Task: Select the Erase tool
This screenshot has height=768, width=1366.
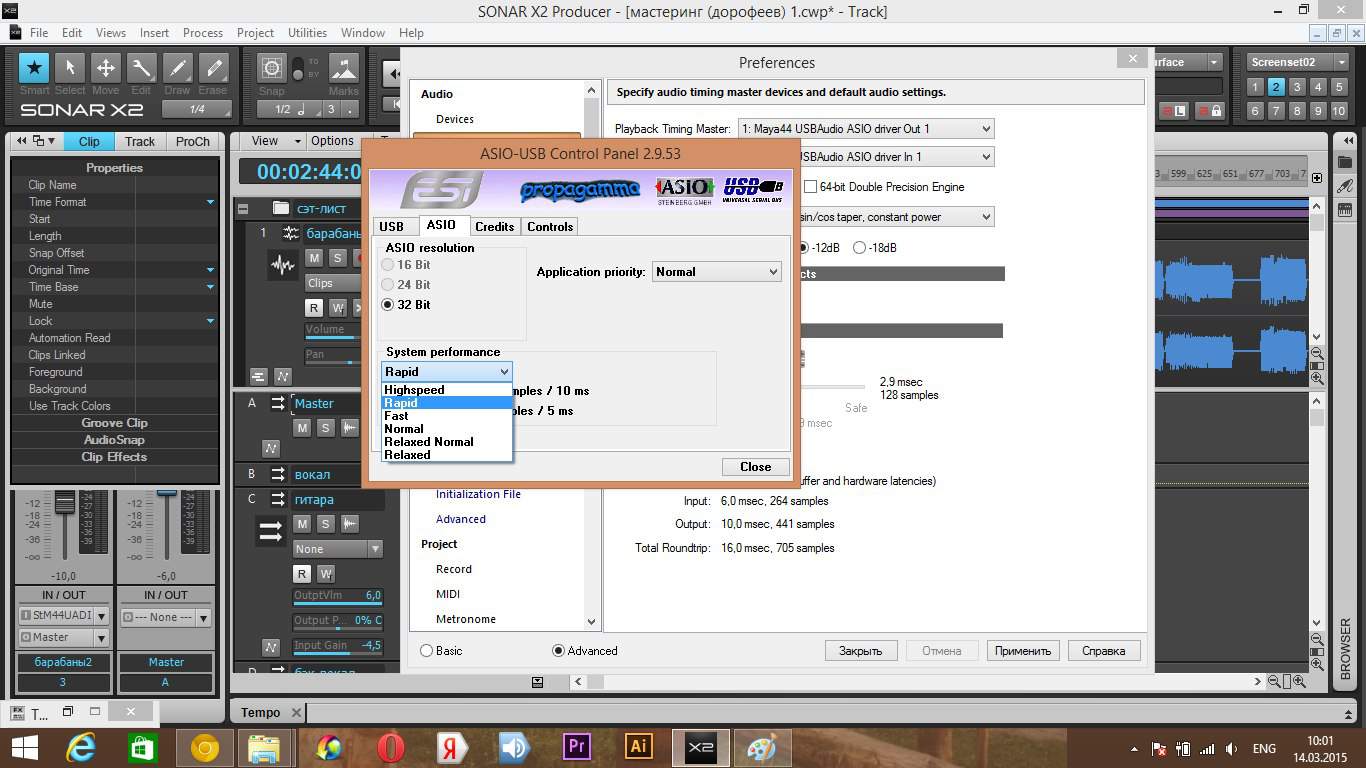Action: pos(213,69)
